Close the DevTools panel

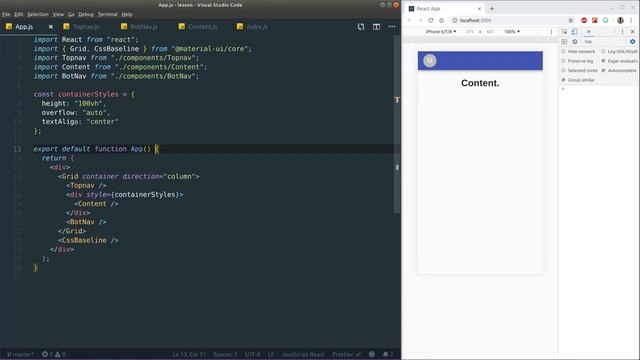633,31
